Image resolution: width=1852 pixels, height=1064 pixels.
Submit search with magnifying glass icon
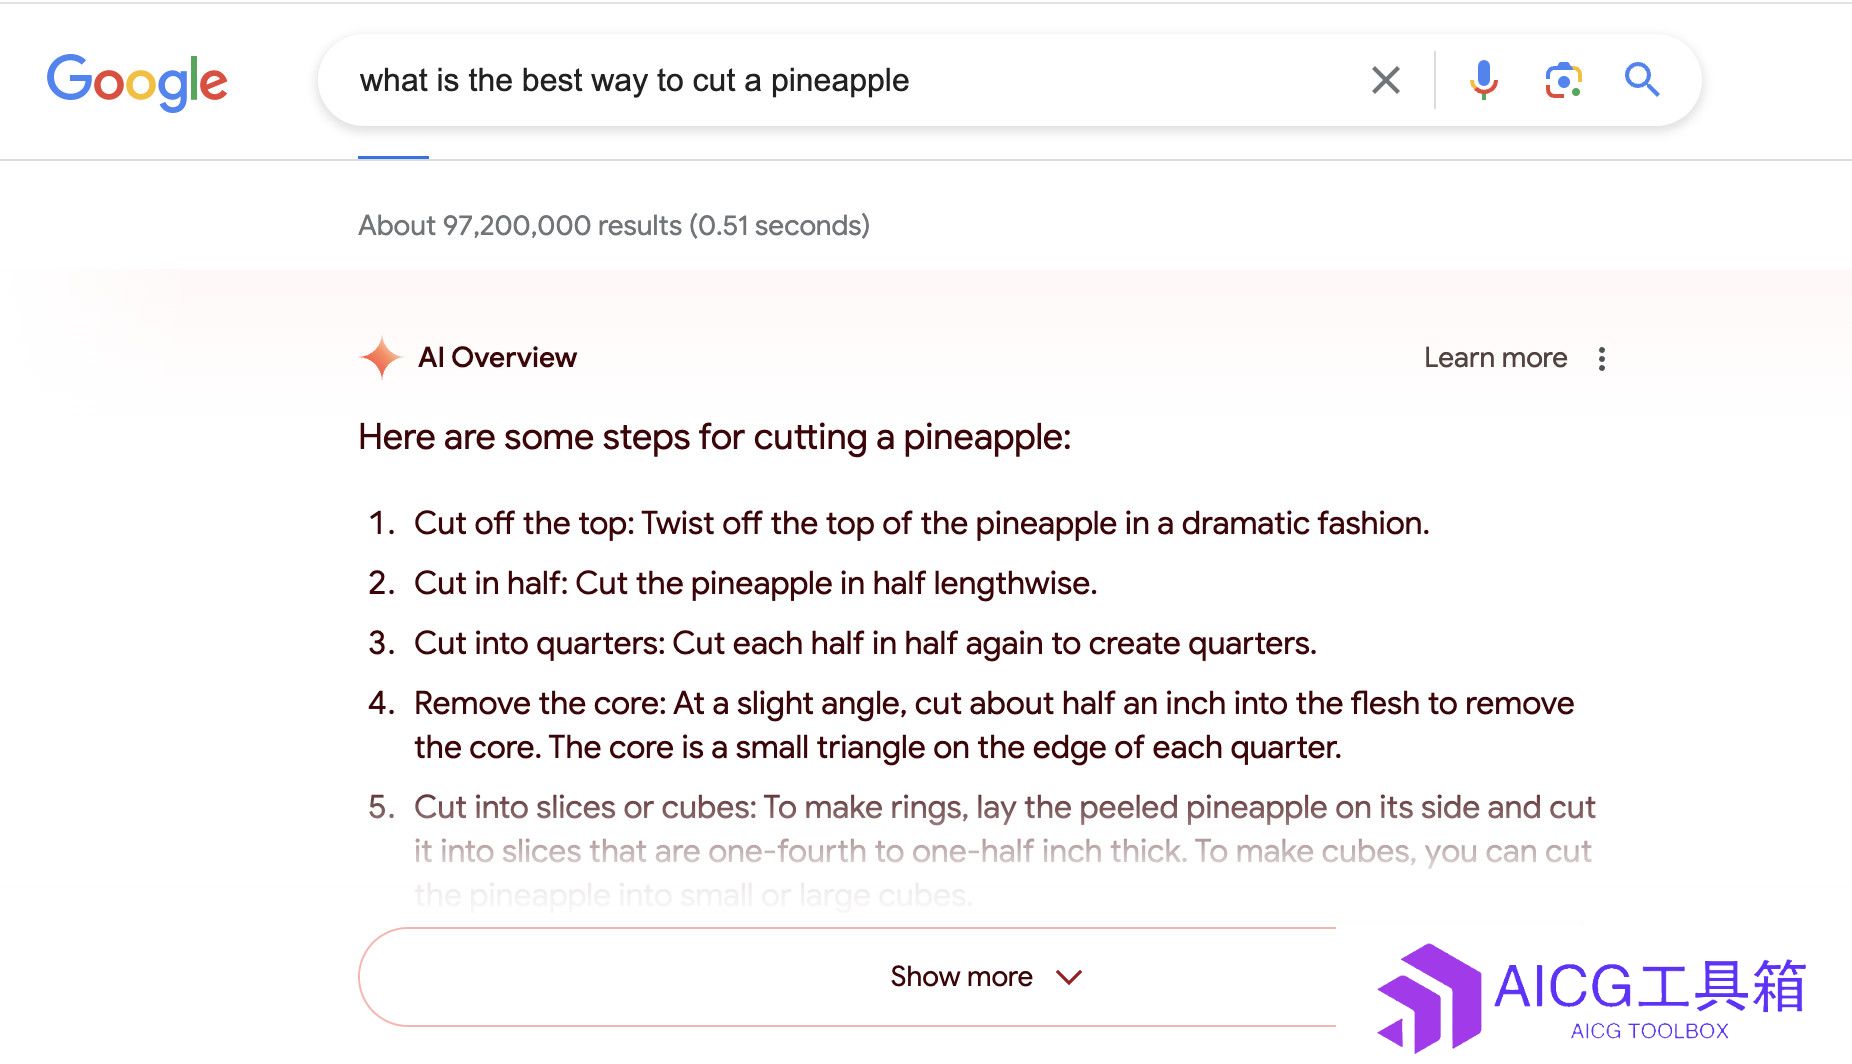[x=1642, y=80]
